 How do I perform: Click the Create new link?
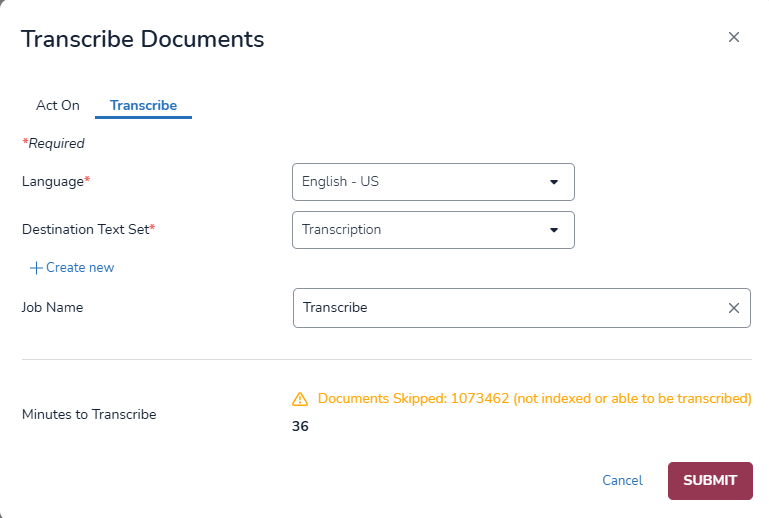[80, 268]
